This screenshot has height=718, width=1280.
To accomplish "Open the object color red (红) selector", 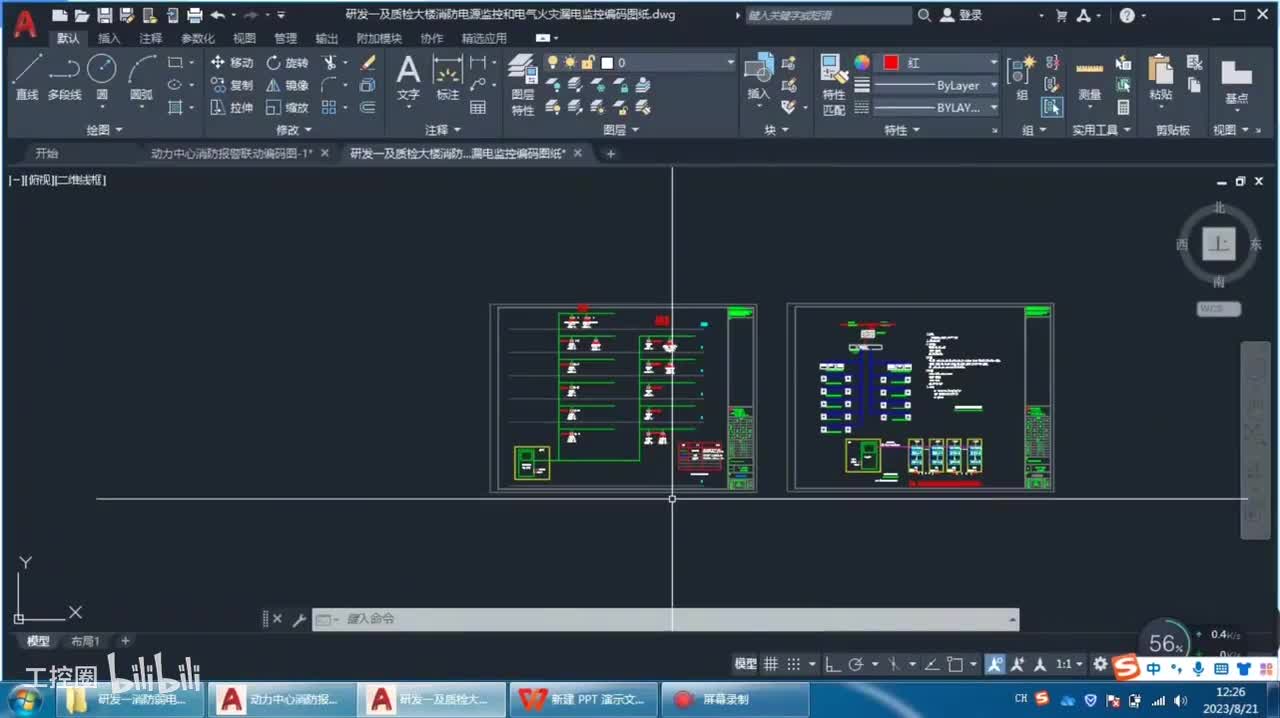I will click(x=937, y=62).
